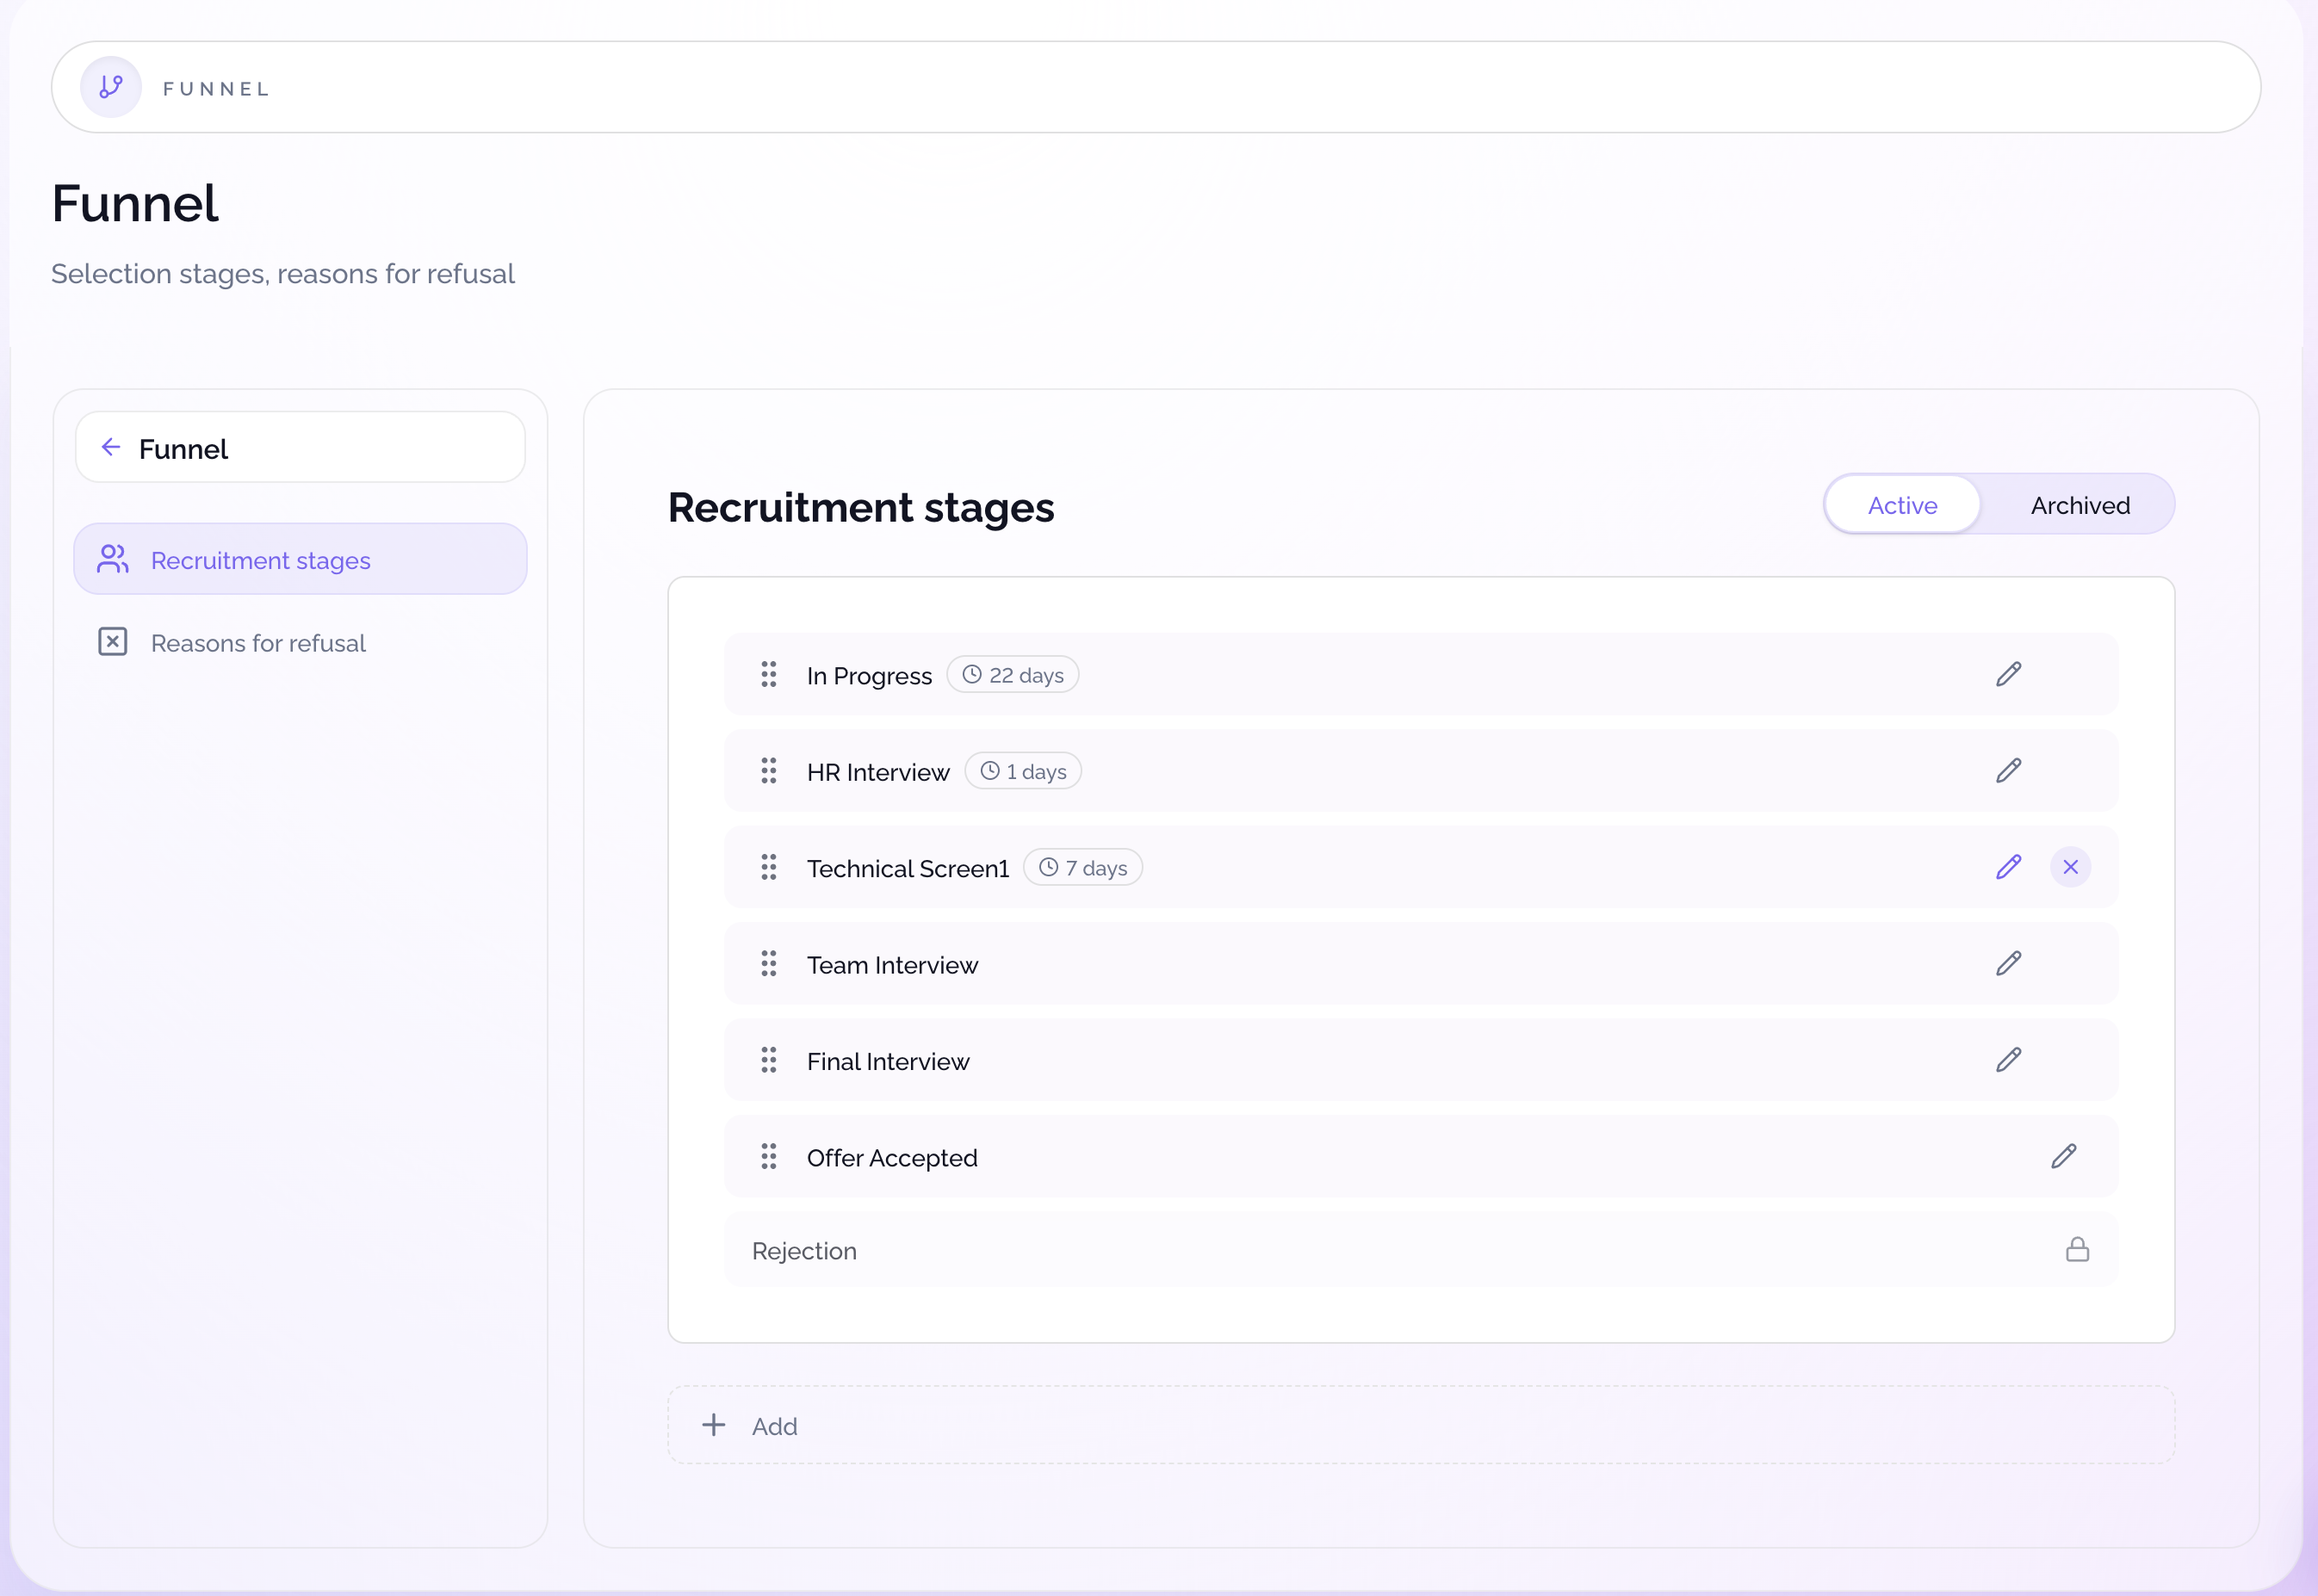Edit the Final Interview stage

click(2008, 1060)
